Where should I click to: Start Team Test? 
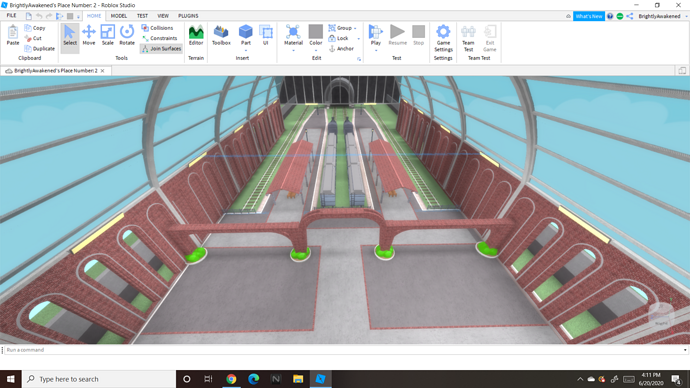pyautogui.click(x=468, y=38)
